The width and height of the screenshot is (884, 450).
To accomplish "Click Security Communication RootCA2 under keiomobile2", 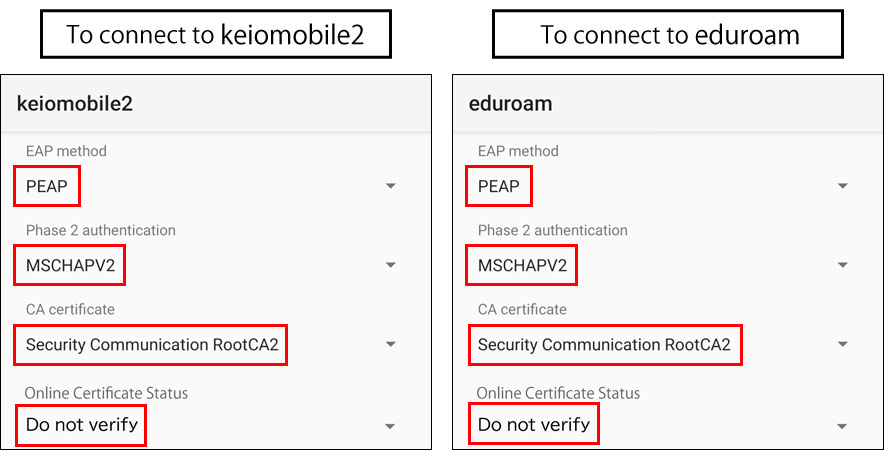I will point(151,345).
